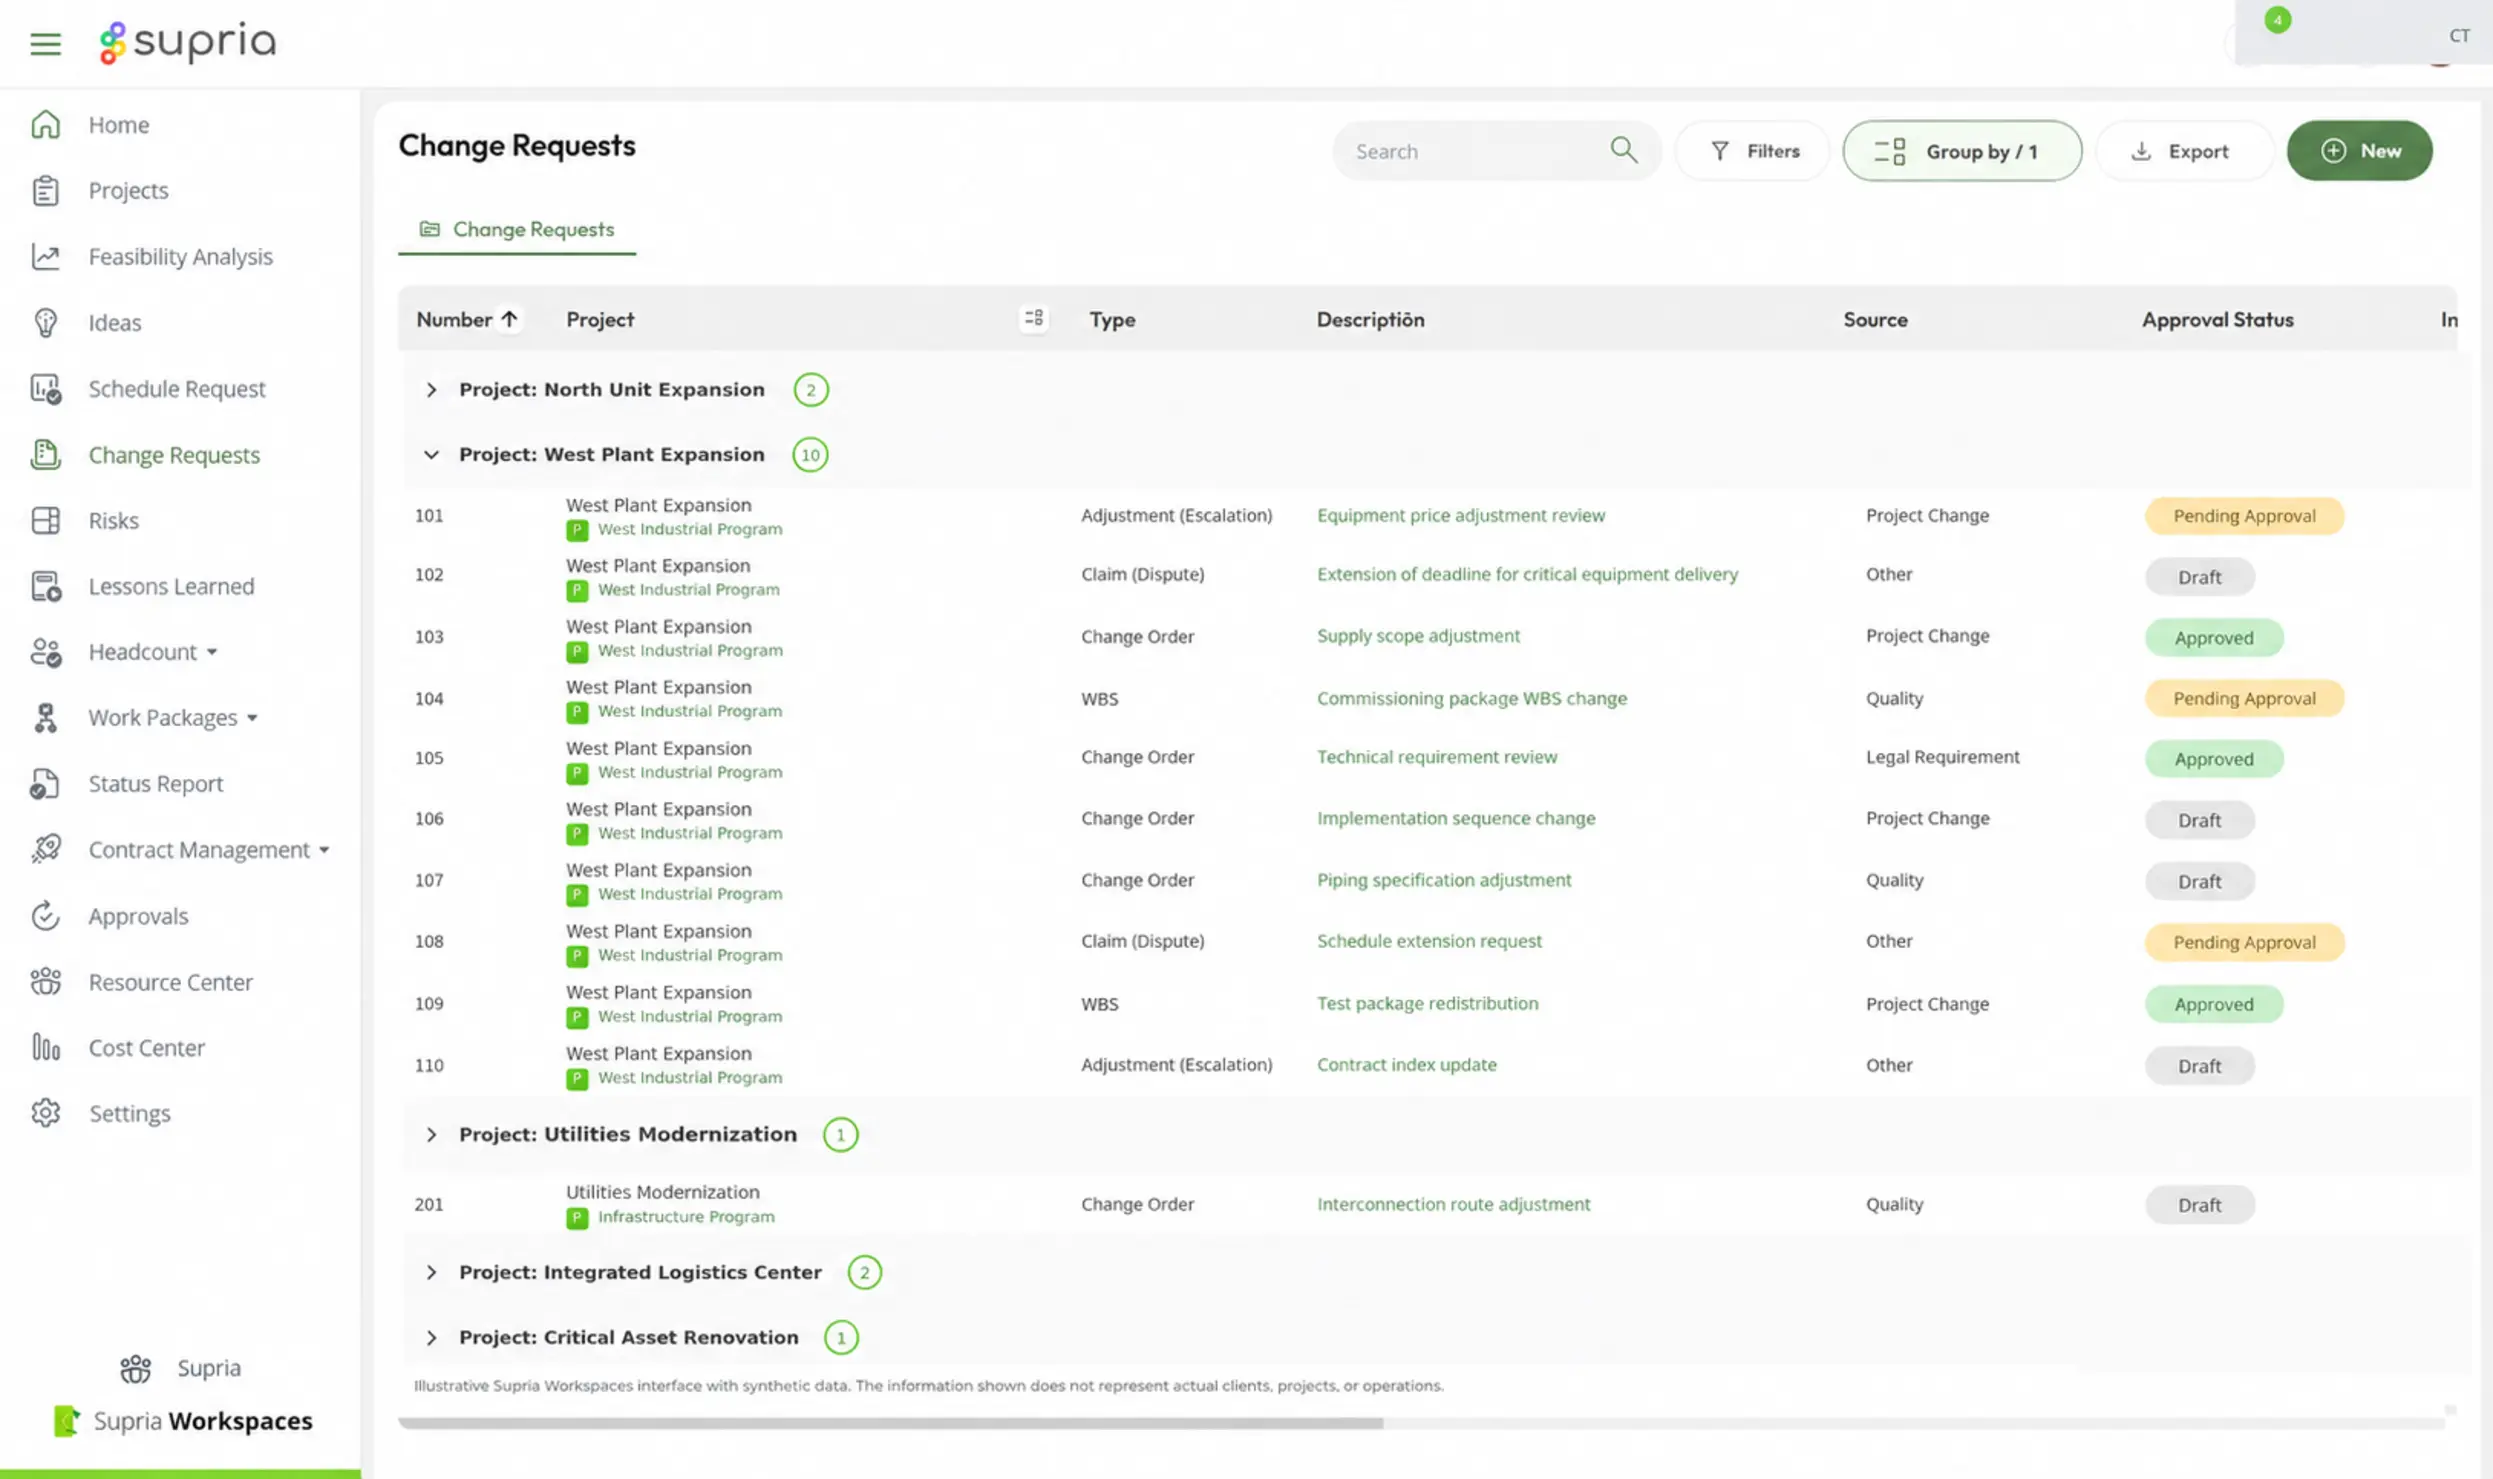Go to Resource Center menu item
Viewport: 2493px width, 1479px height.
(x=170, y=982)
